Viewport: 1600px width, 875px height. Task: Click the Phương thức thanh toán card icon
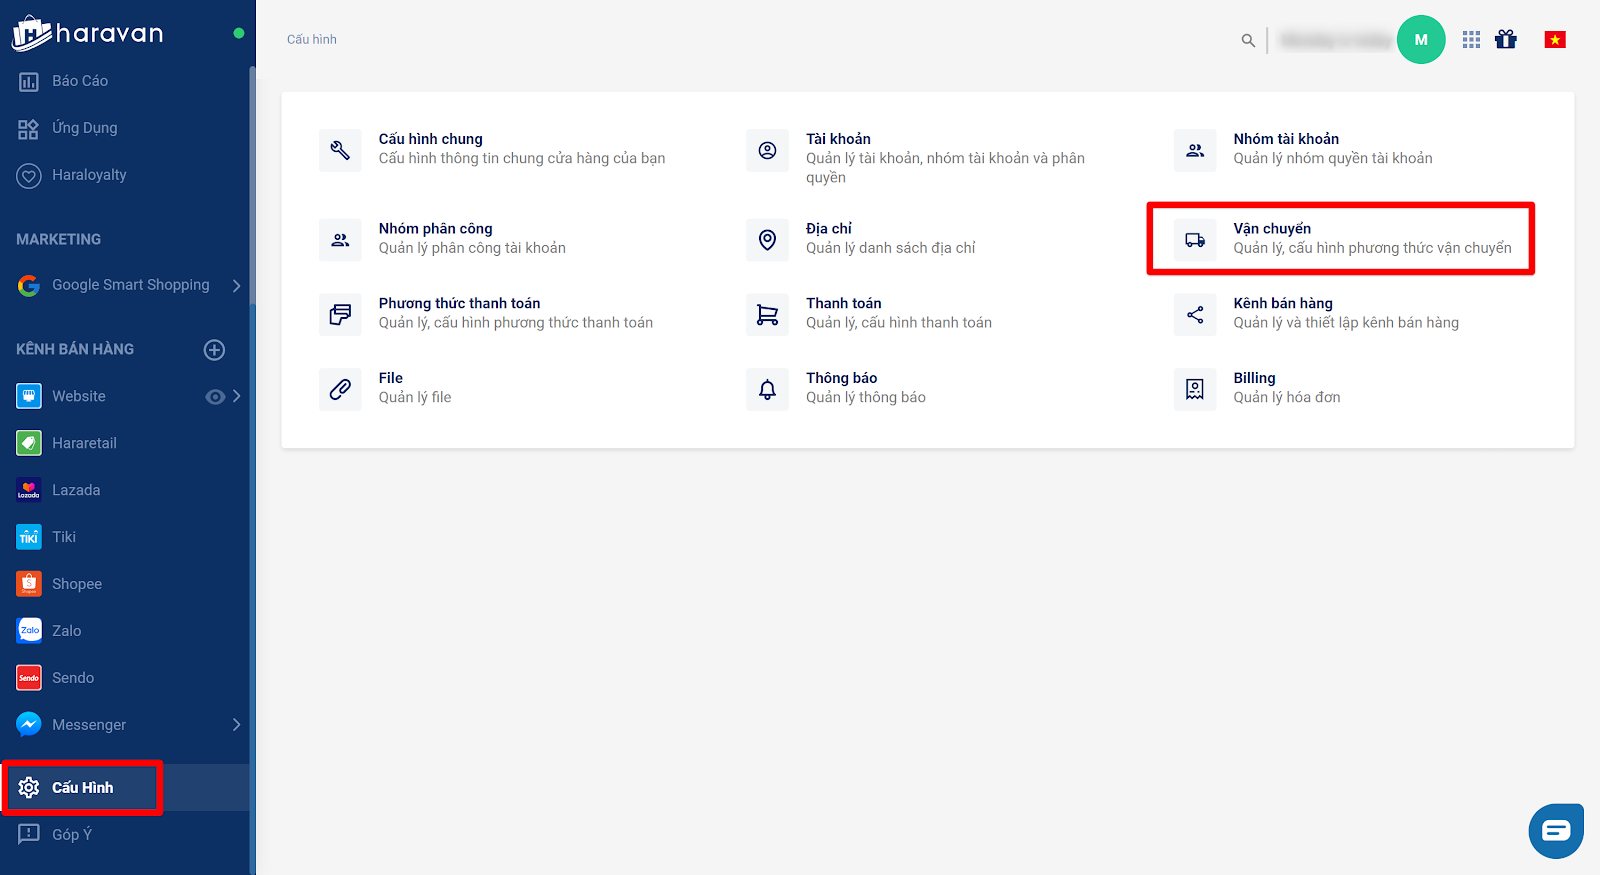tap(340, 315)
